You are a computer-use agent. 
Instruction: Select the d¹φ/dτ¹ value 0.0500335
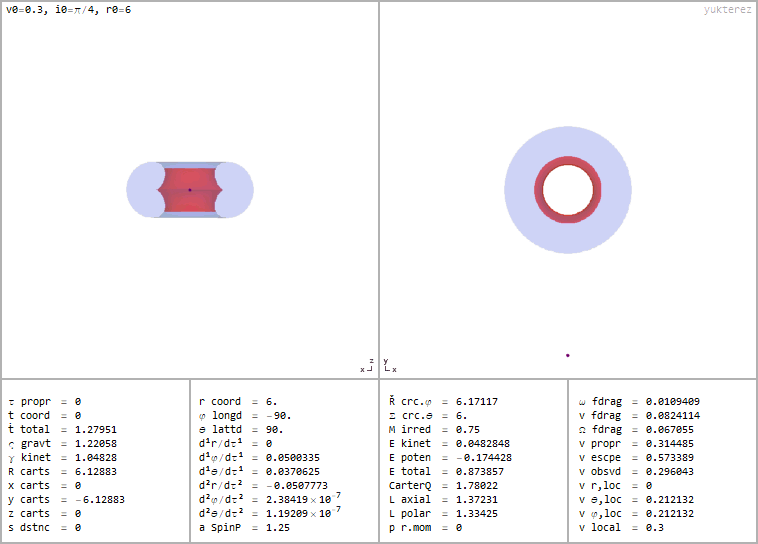coord(293,457)
